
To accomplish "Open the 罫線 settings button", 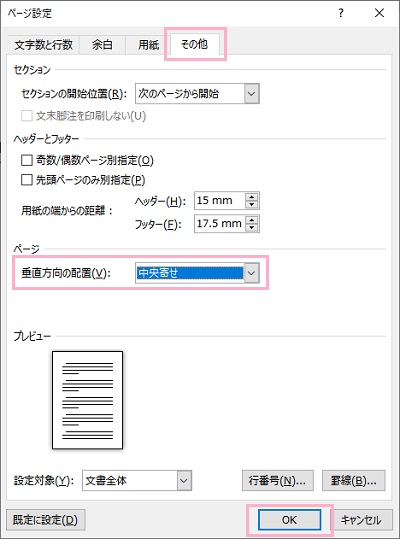I will [354, 481].
